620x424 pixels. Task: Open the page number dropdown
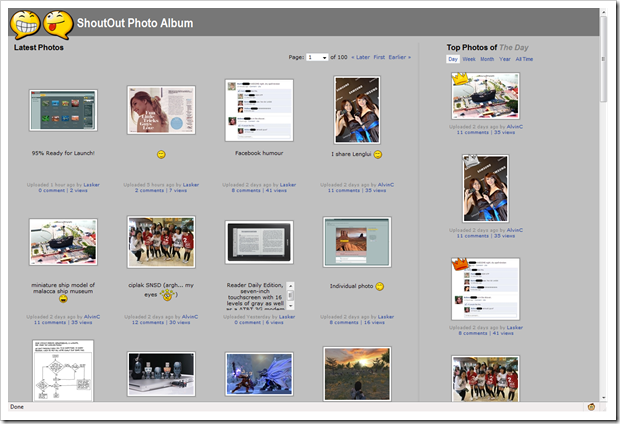click(x=317, y=57)
